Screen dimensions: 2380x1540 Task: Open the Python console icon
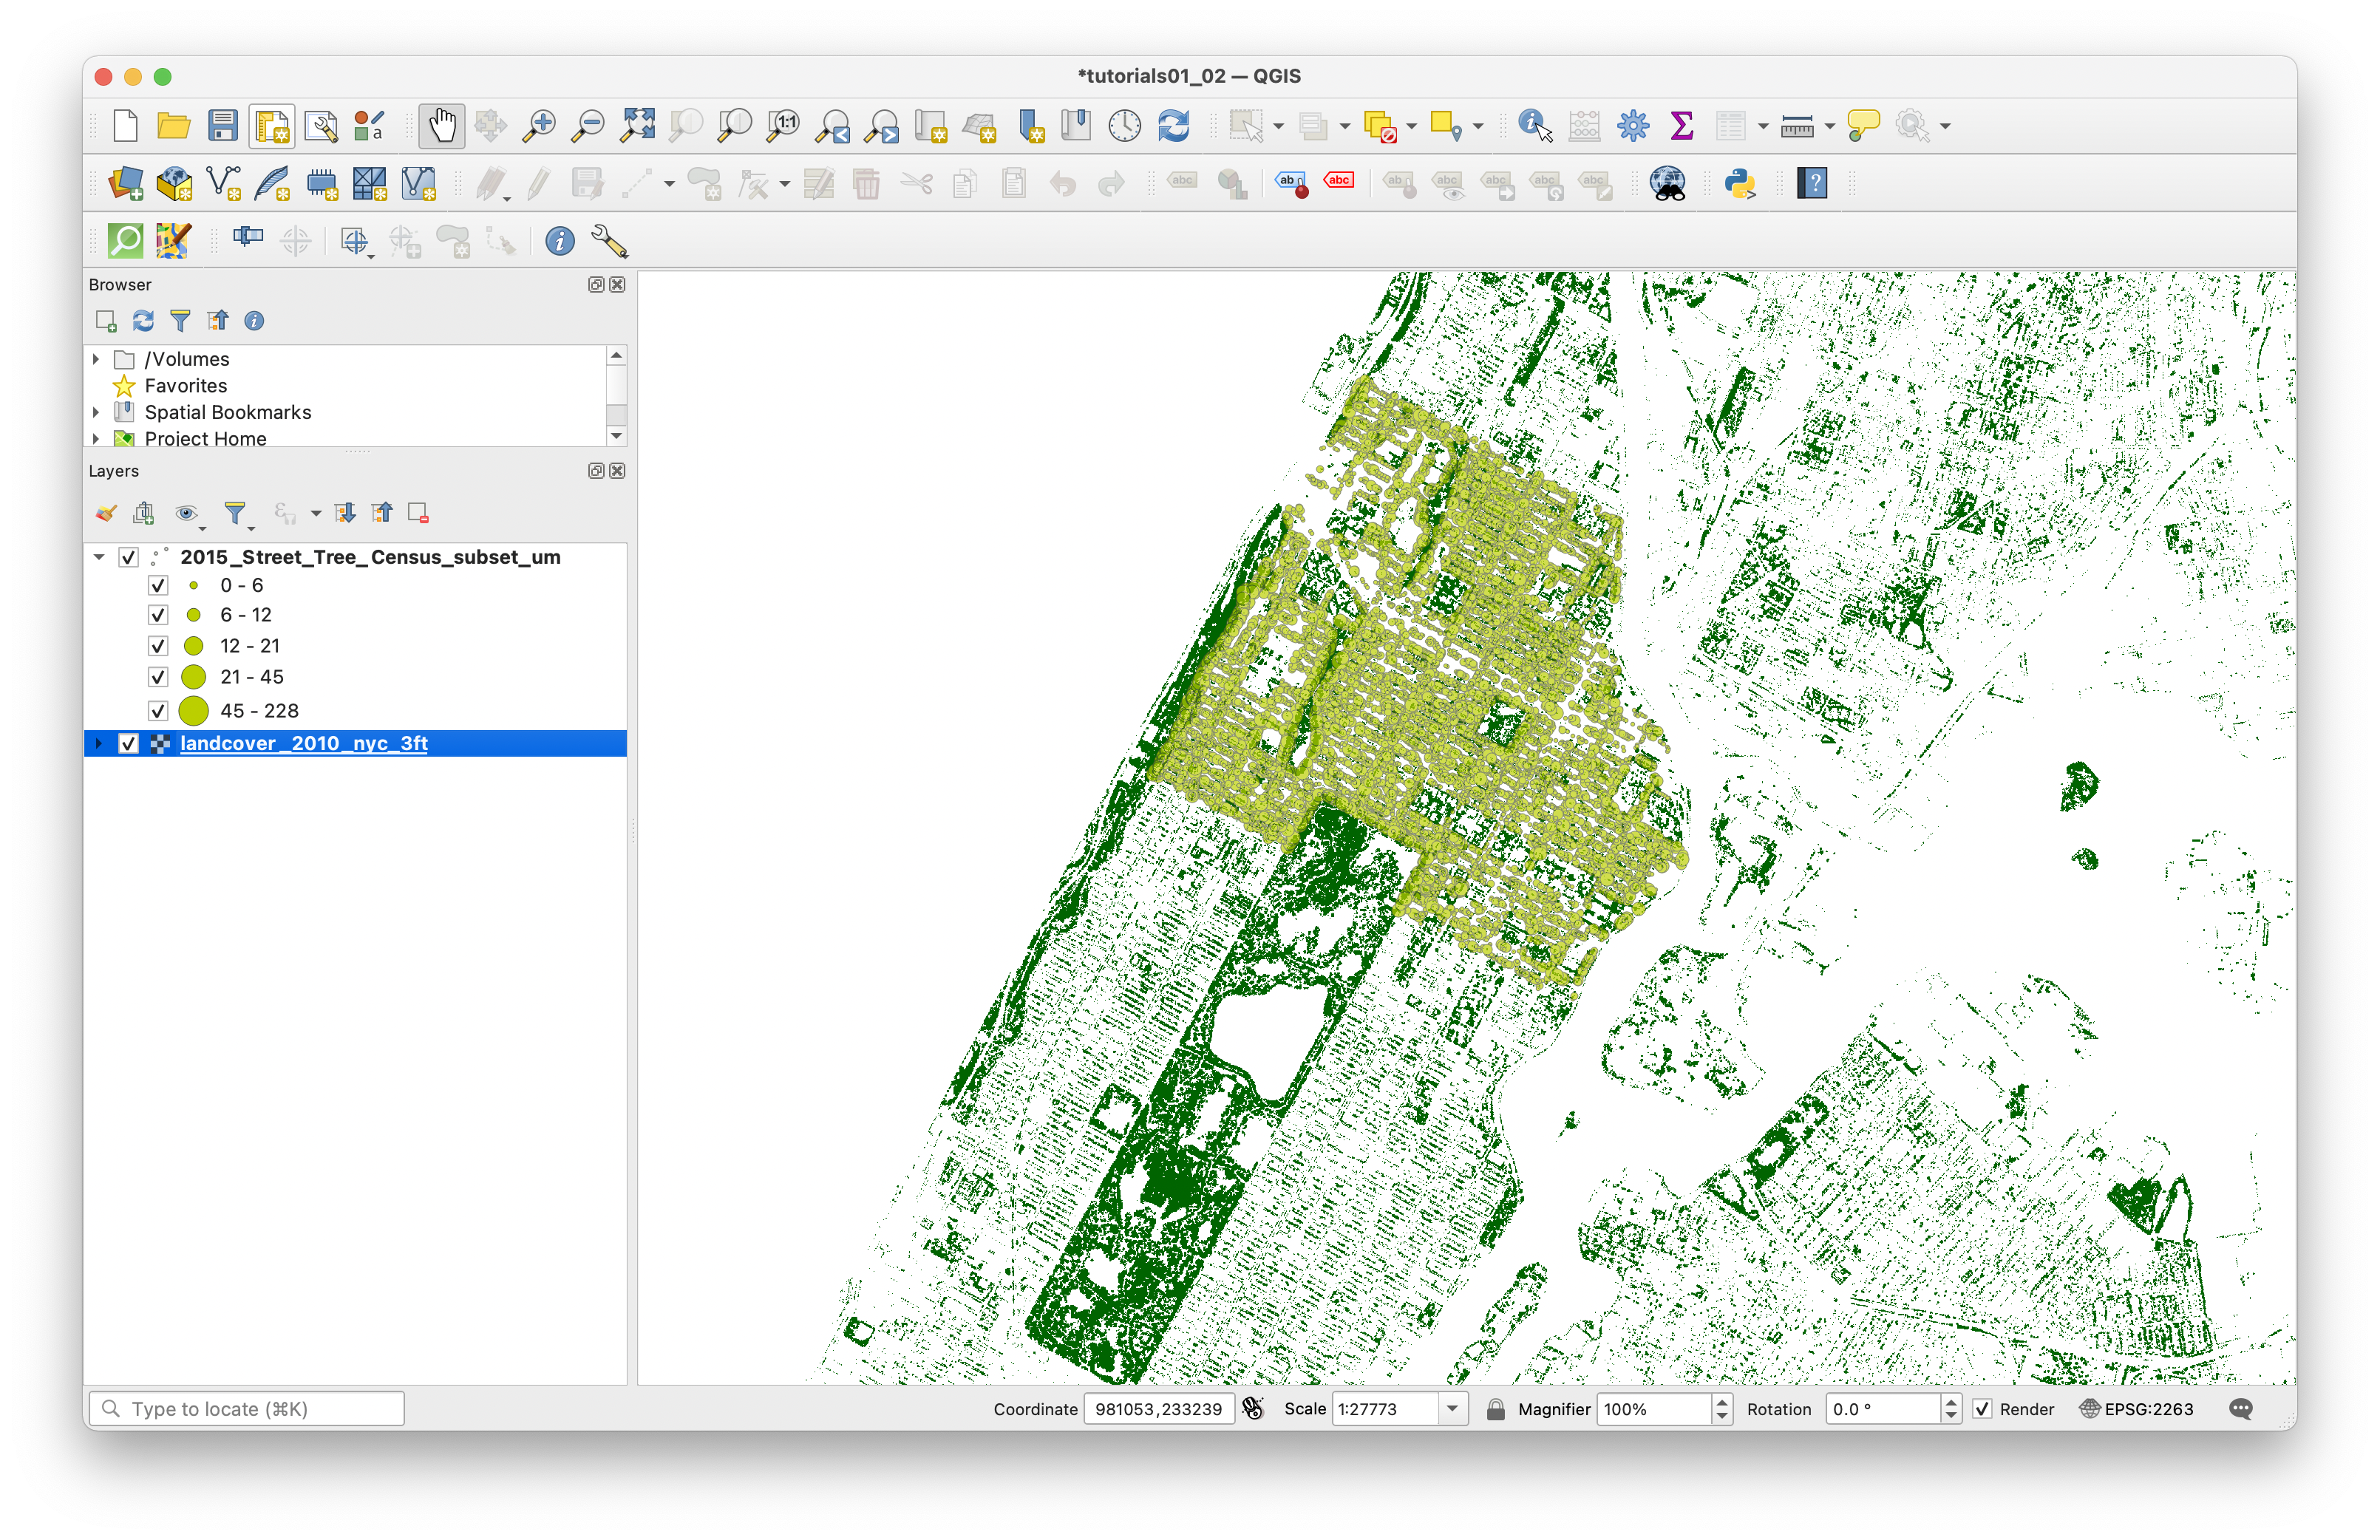coord(1739,184)
